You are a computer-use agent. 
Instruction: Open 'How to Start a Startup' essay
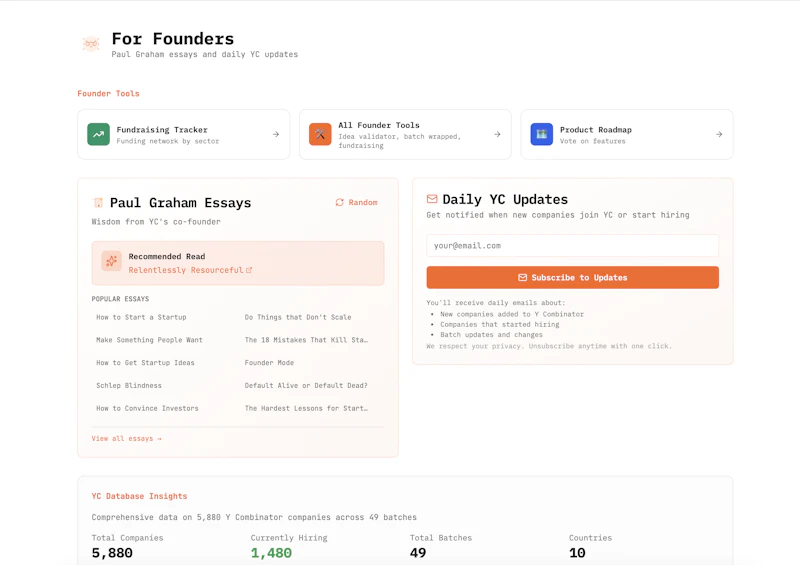click(141, 317)
